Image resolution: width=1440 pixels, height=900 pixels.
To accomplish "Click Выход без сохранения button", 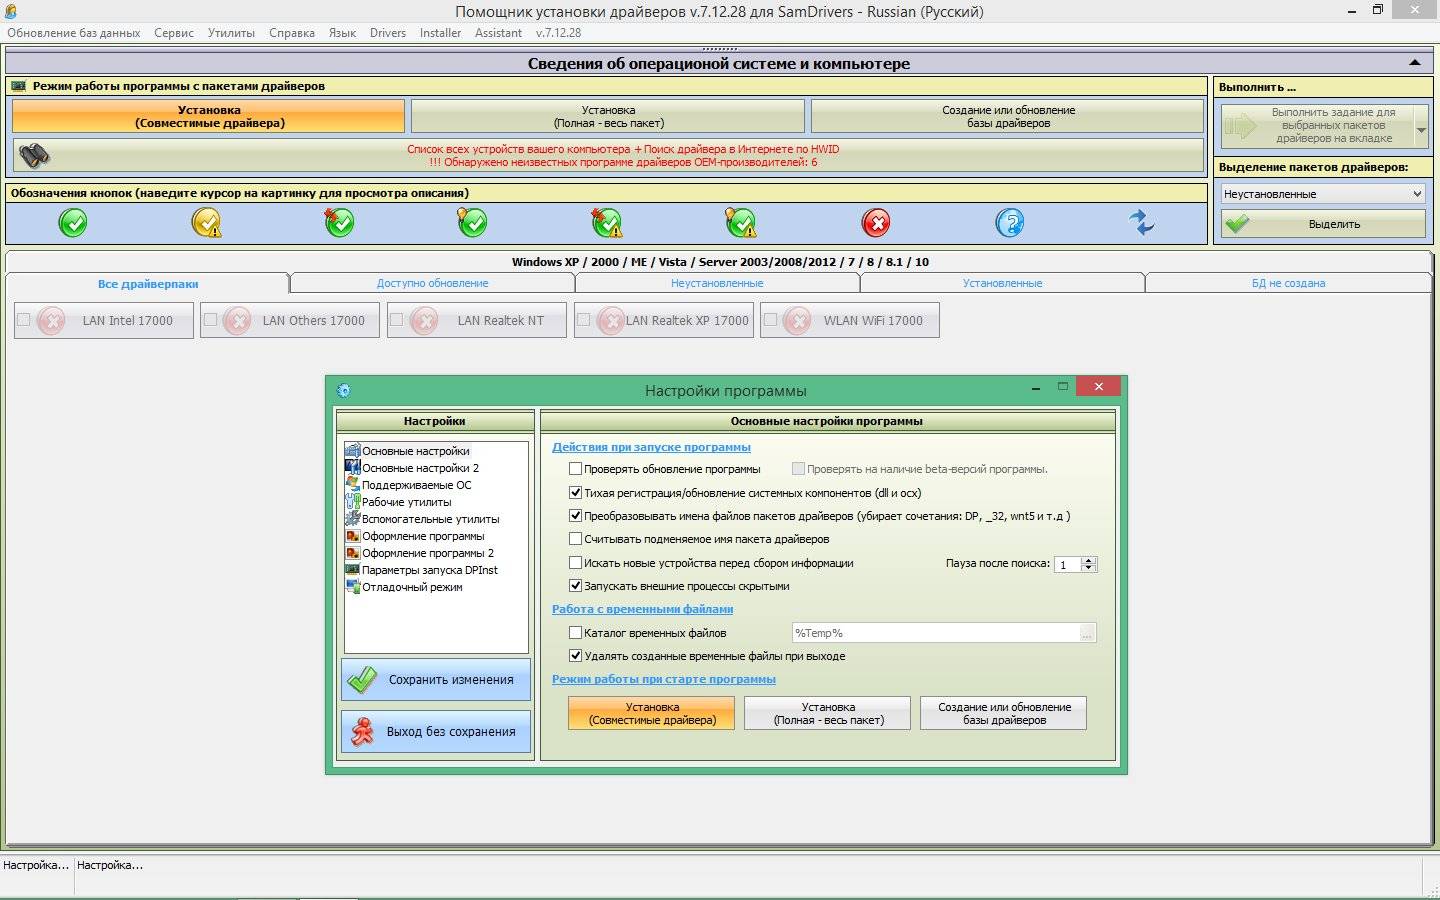I will (435, 732).
